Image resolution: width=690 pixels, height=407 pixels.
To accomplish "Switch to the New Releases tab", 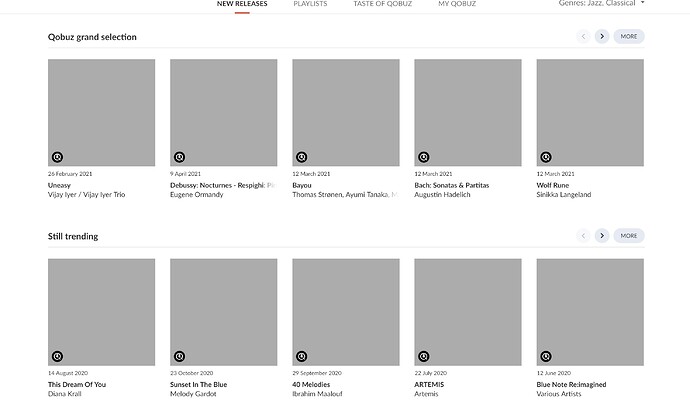I will click(242, 4).
